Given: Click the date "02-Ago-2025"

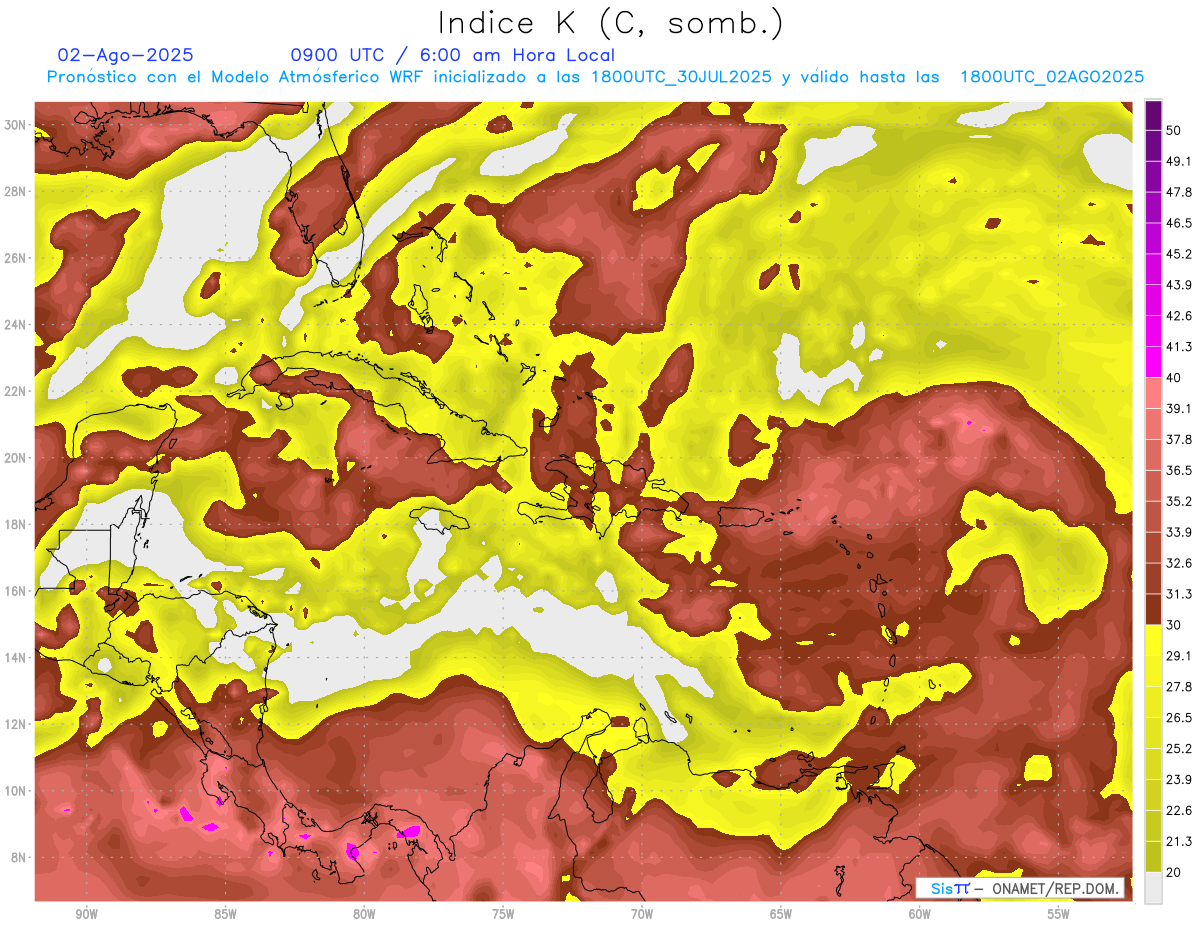Looking at the screenshot, I should click(x=125, y=55).
